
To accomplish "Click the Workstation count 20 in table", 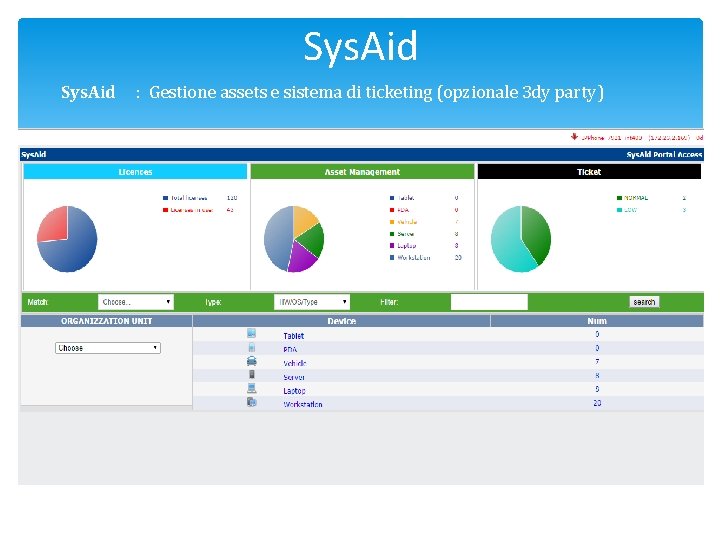I will coord(597,403).
